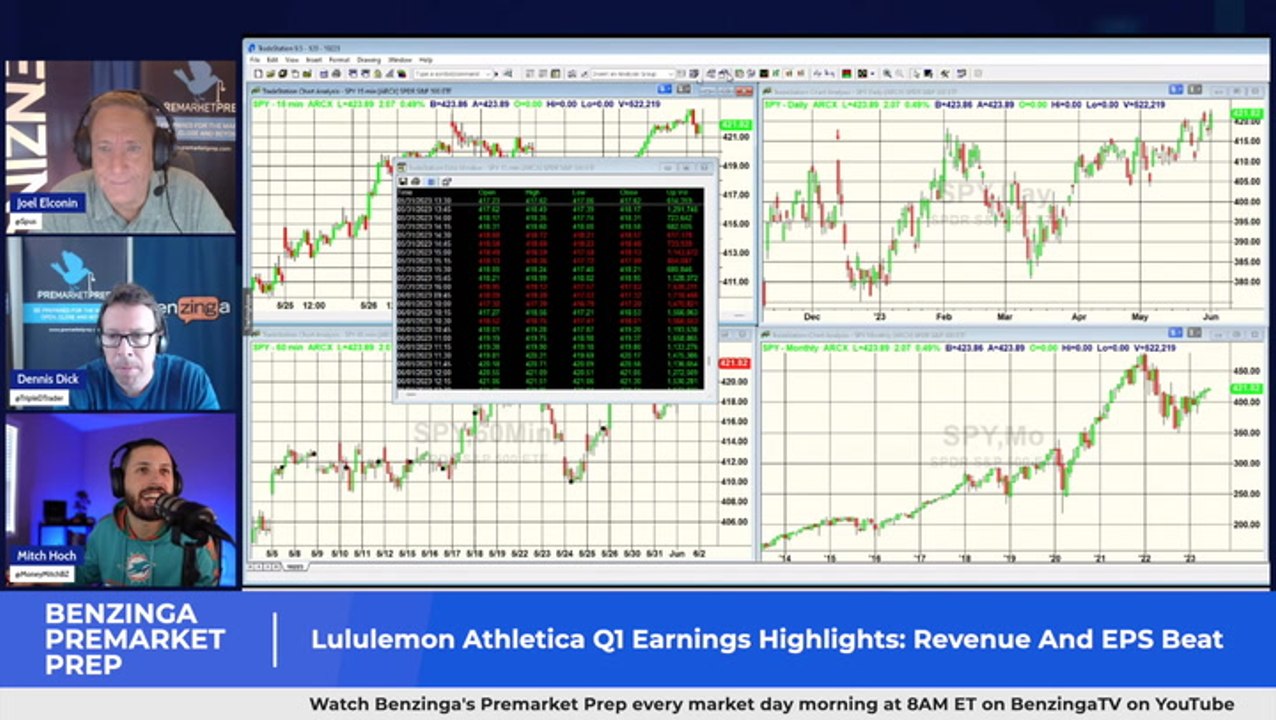The height and width of the screenshot is (720, 1276).
Task: Click the New document toolbar icon
Action: point(258,74)
